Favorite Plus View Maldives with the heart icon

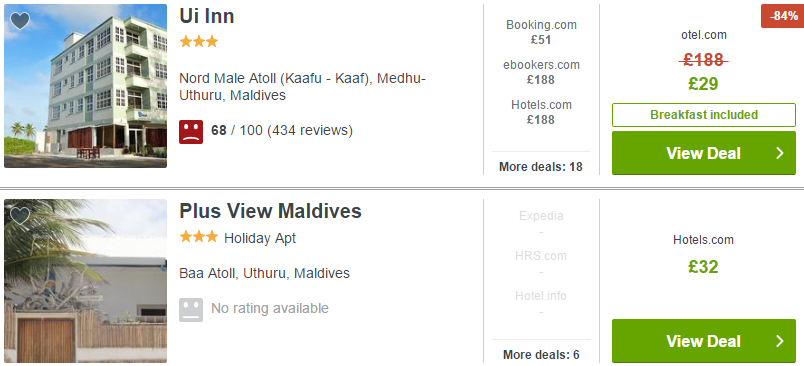click(x=20, y=216)
